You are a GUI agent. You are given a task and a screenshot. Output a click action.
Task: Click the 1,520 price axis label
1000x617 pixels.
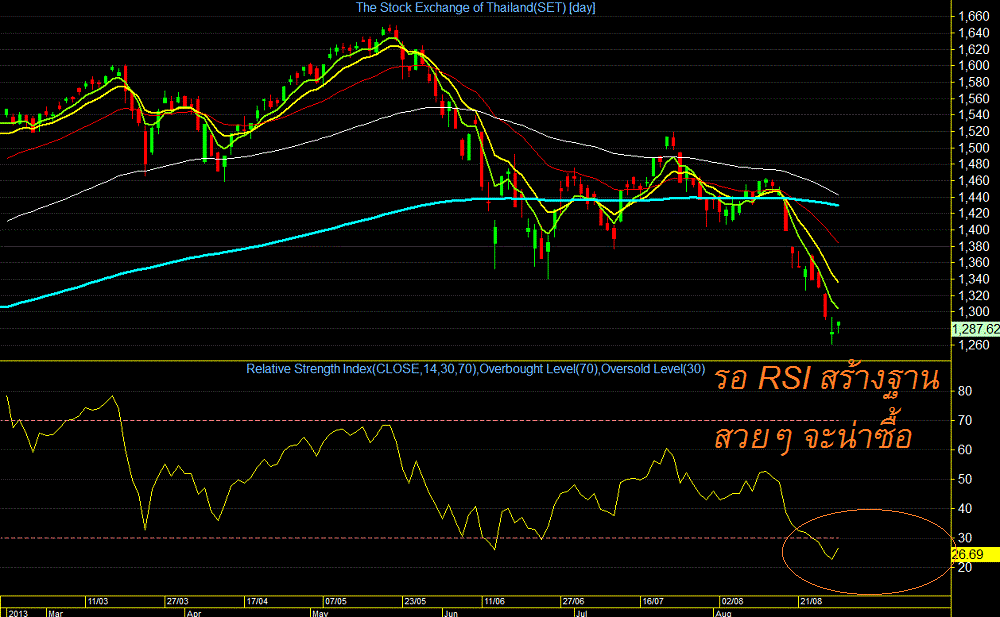tap(974, 131)
